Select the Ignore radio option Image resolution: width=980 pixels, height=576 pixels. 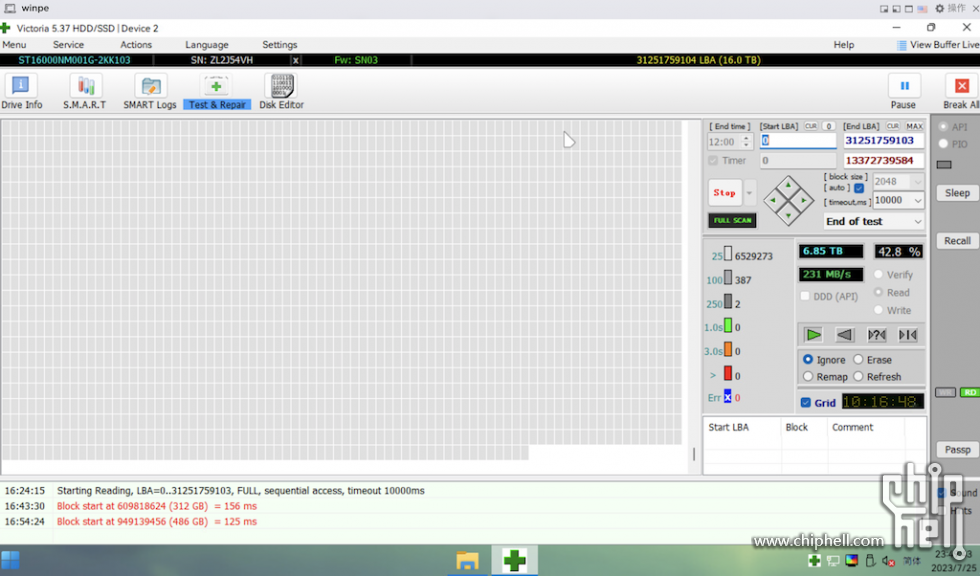(808, 359)
